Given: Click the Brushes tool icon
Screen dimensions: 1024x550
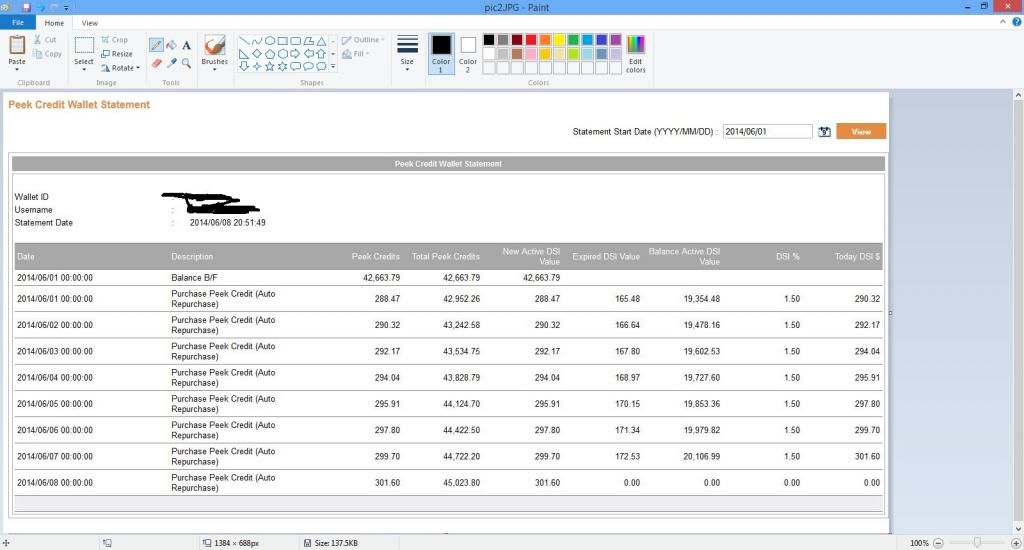Looking at the screenshot, I should [x=214, y=45].
